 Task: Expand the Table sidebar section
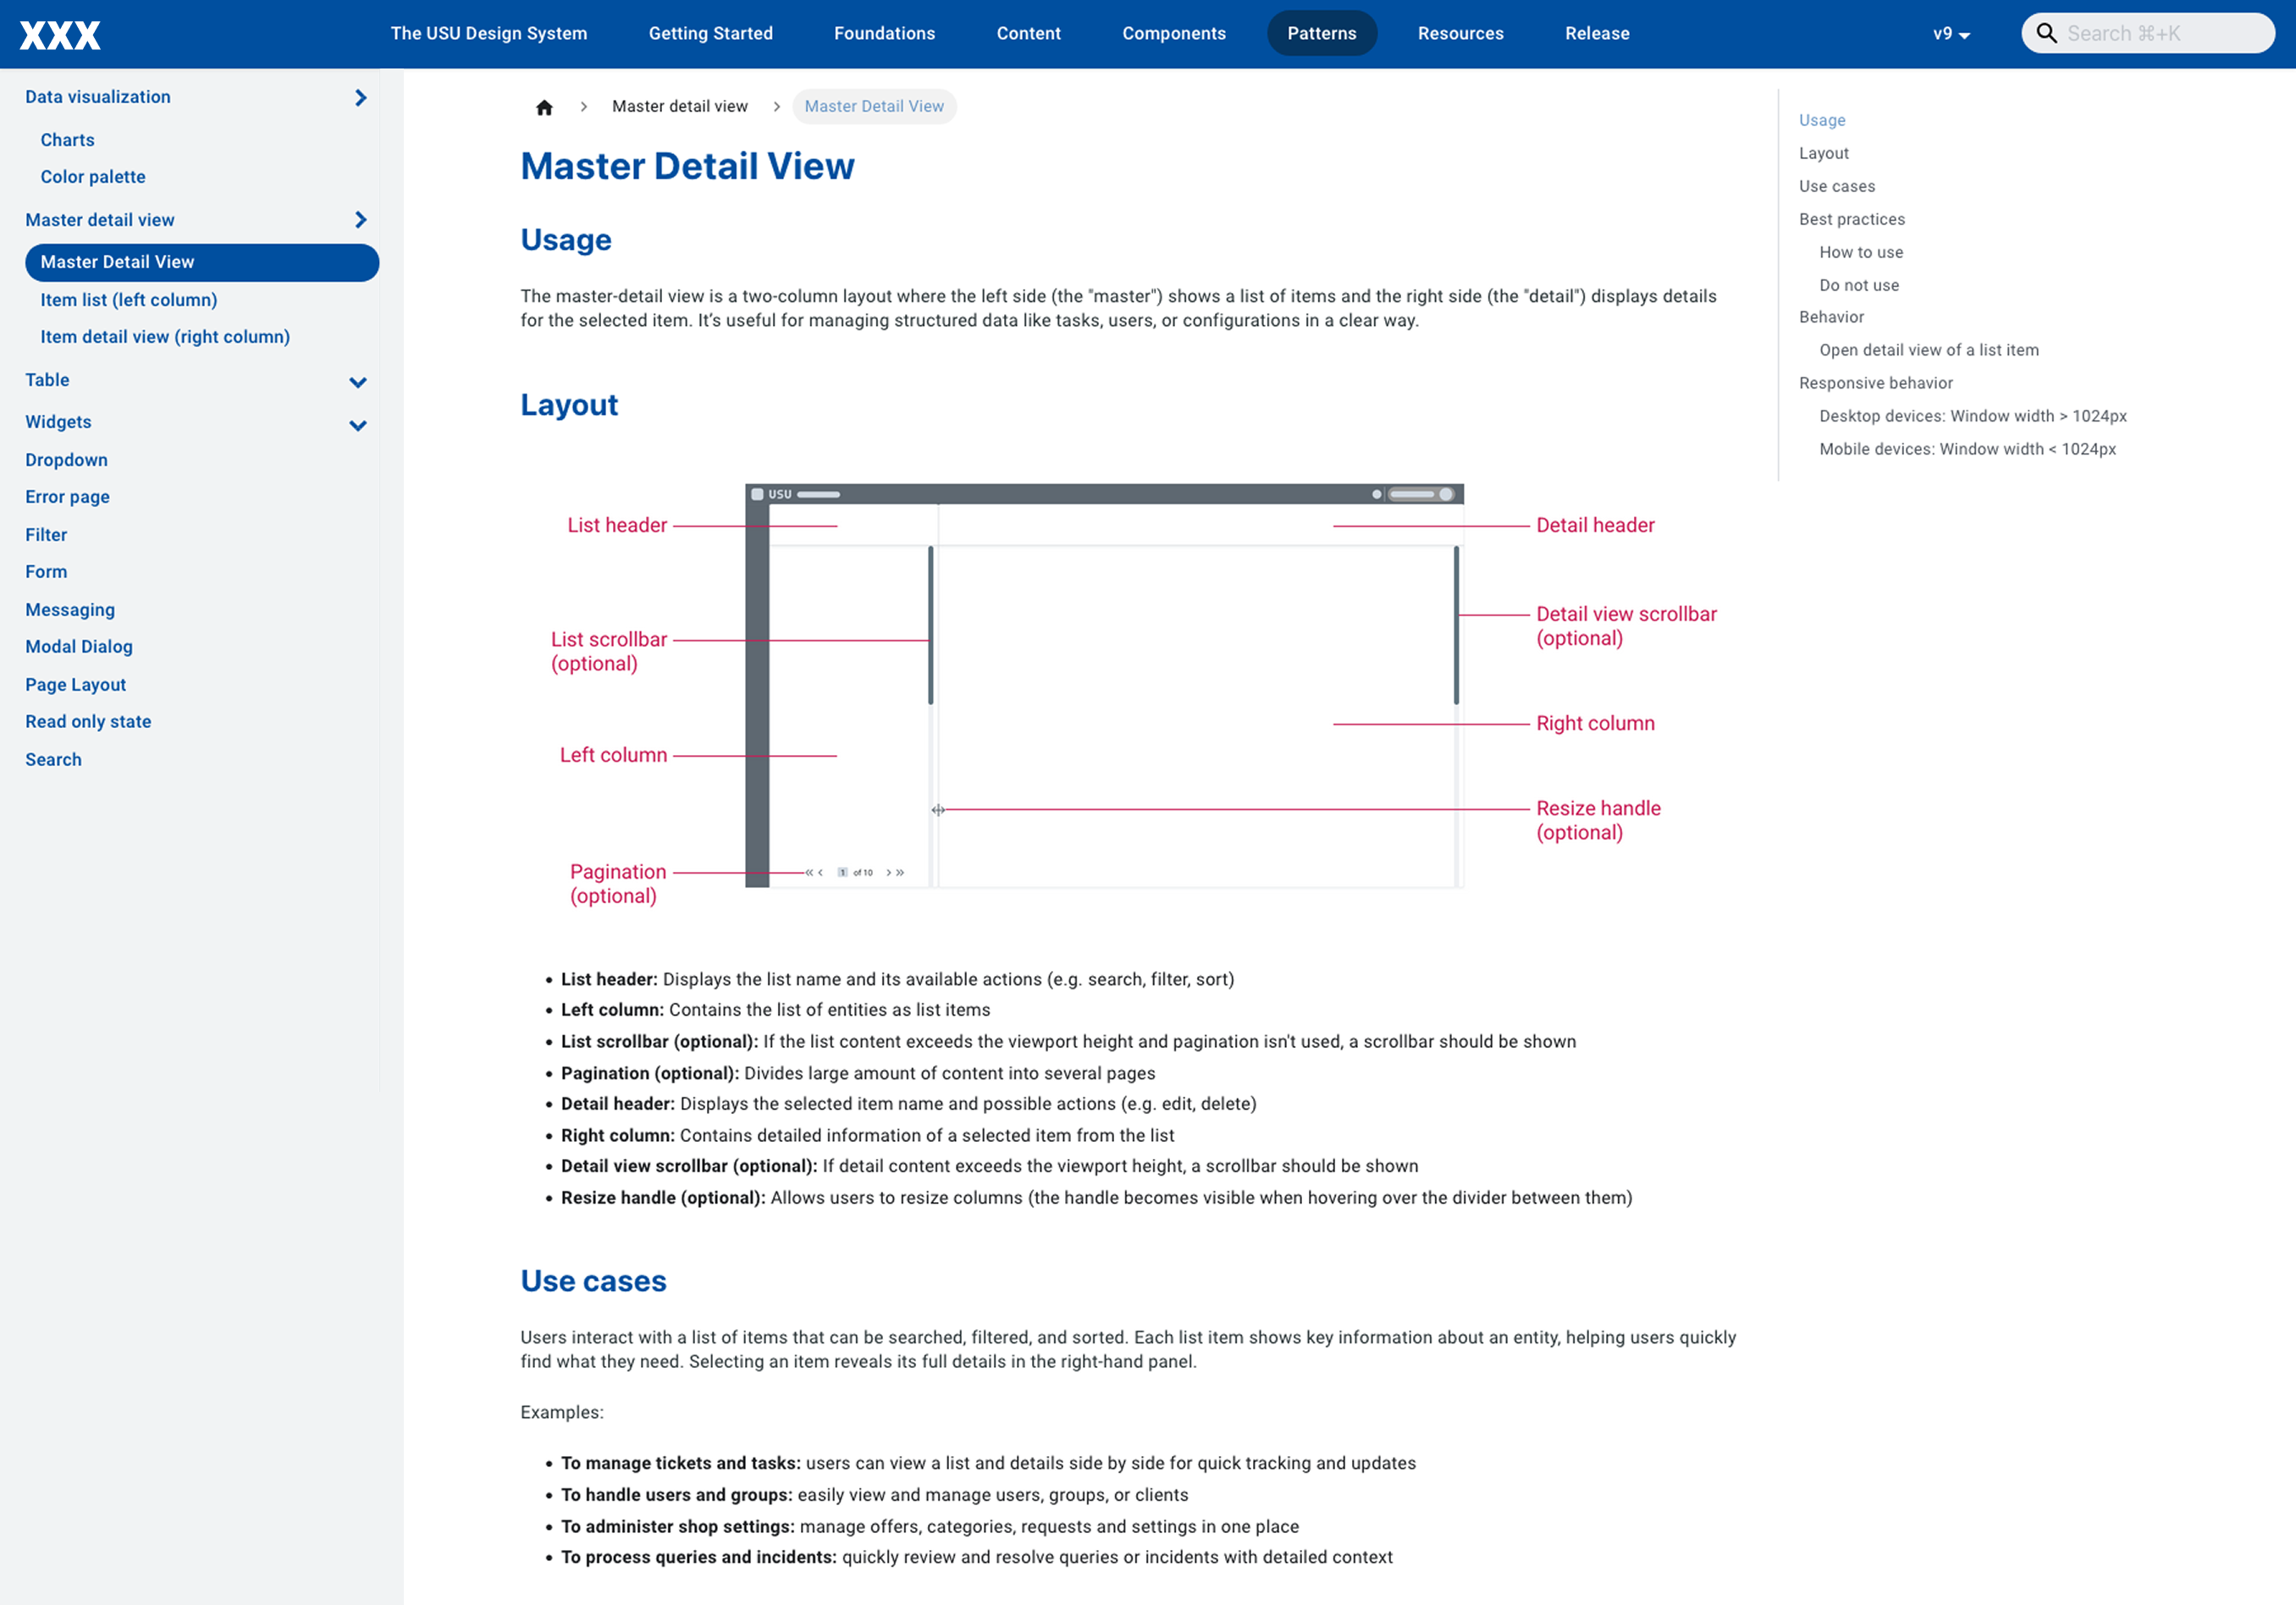(x=358, y=382)
